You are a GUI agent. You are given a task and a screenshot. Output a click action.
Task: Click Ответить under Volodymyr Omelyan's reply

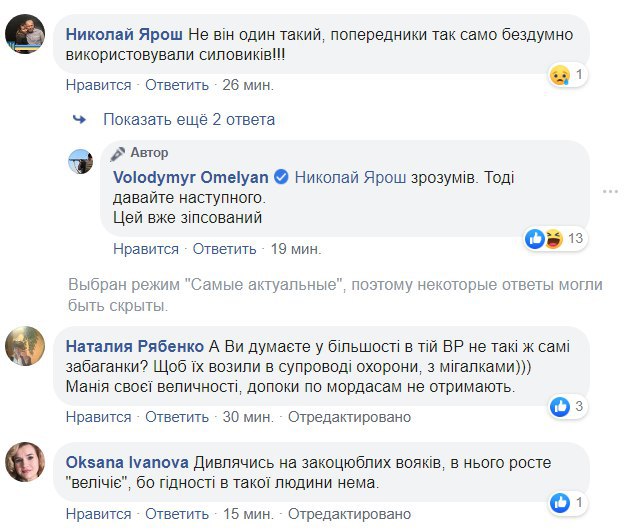[225, 249]
